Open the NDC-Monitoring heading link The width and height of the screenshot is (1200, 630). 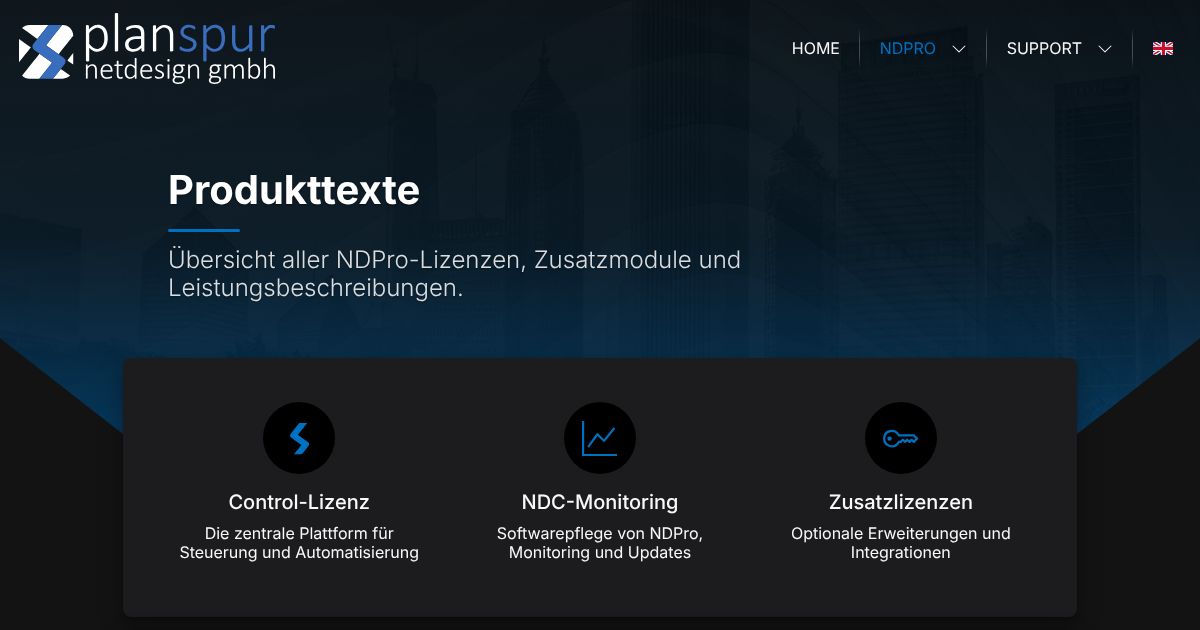pos(600,502)
